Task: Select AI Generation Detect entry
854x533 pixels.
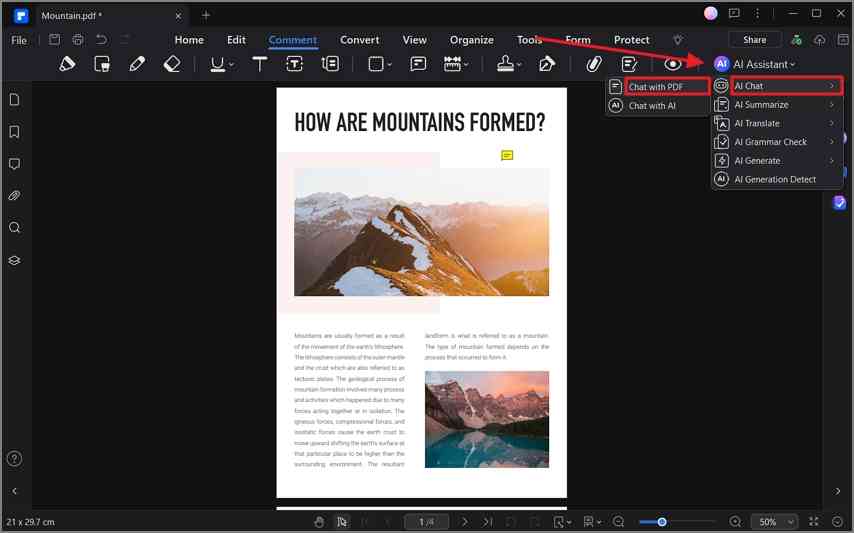Action: [x=777, y=179]
